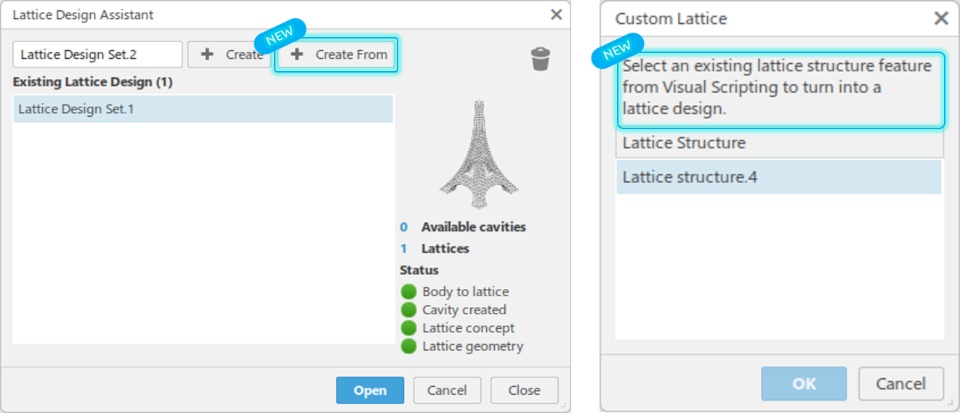
Task: Click the Open button
Action: click(370, 390)
